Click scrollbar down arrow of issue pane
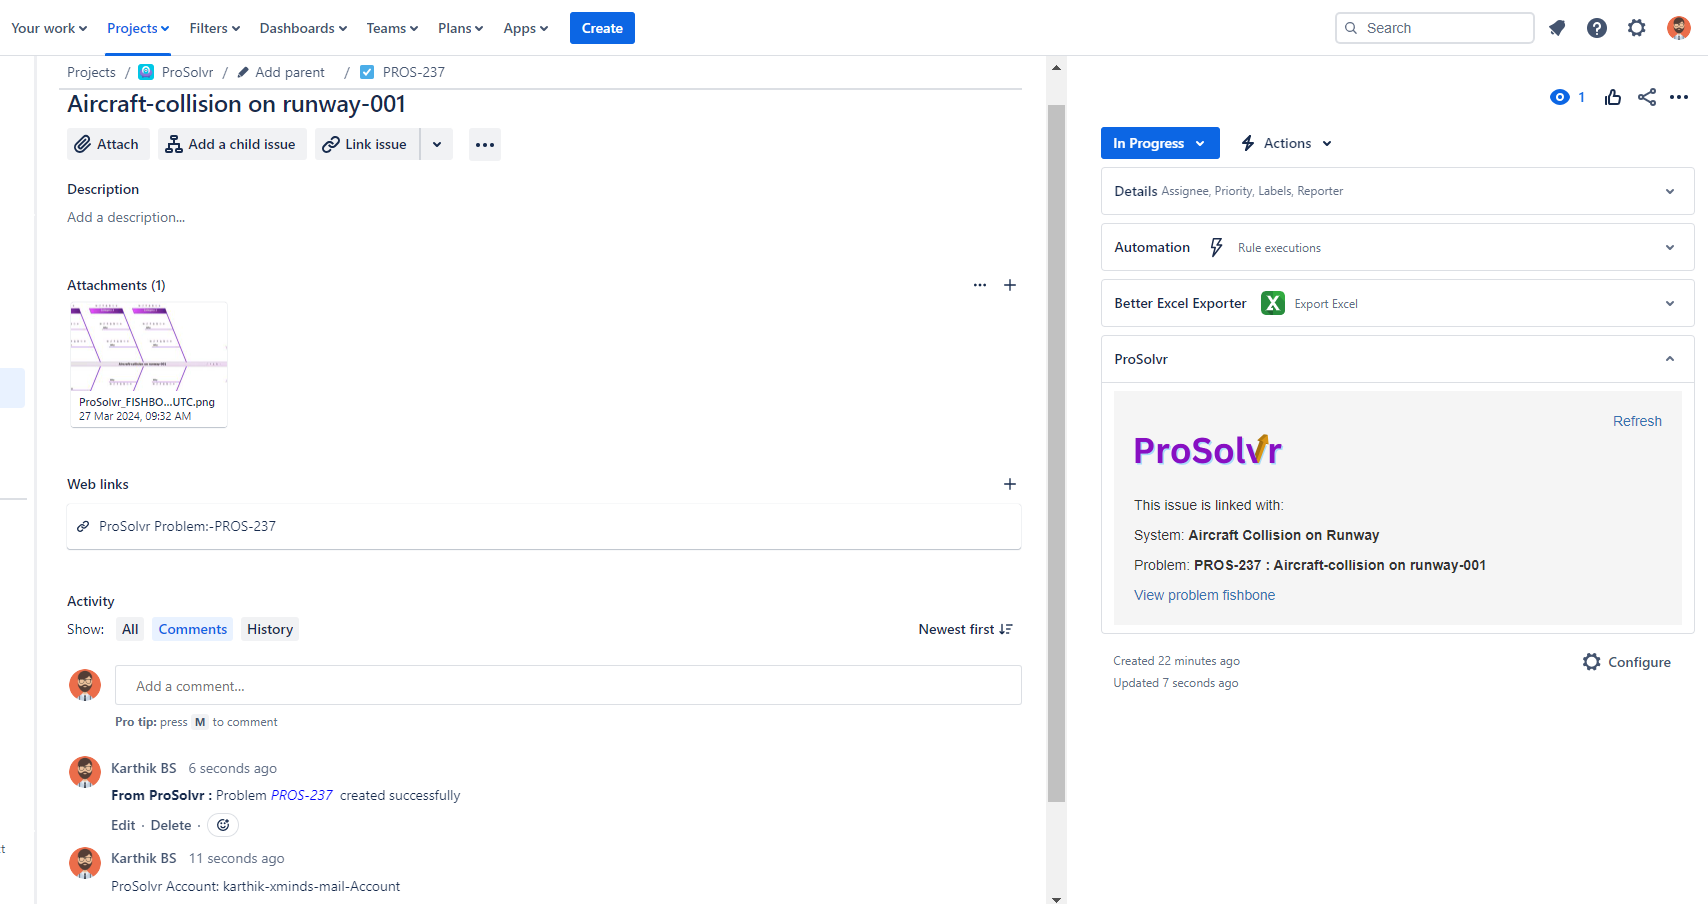The image size is (1708, 904). pyautogui.click(x=1056, y=898)
